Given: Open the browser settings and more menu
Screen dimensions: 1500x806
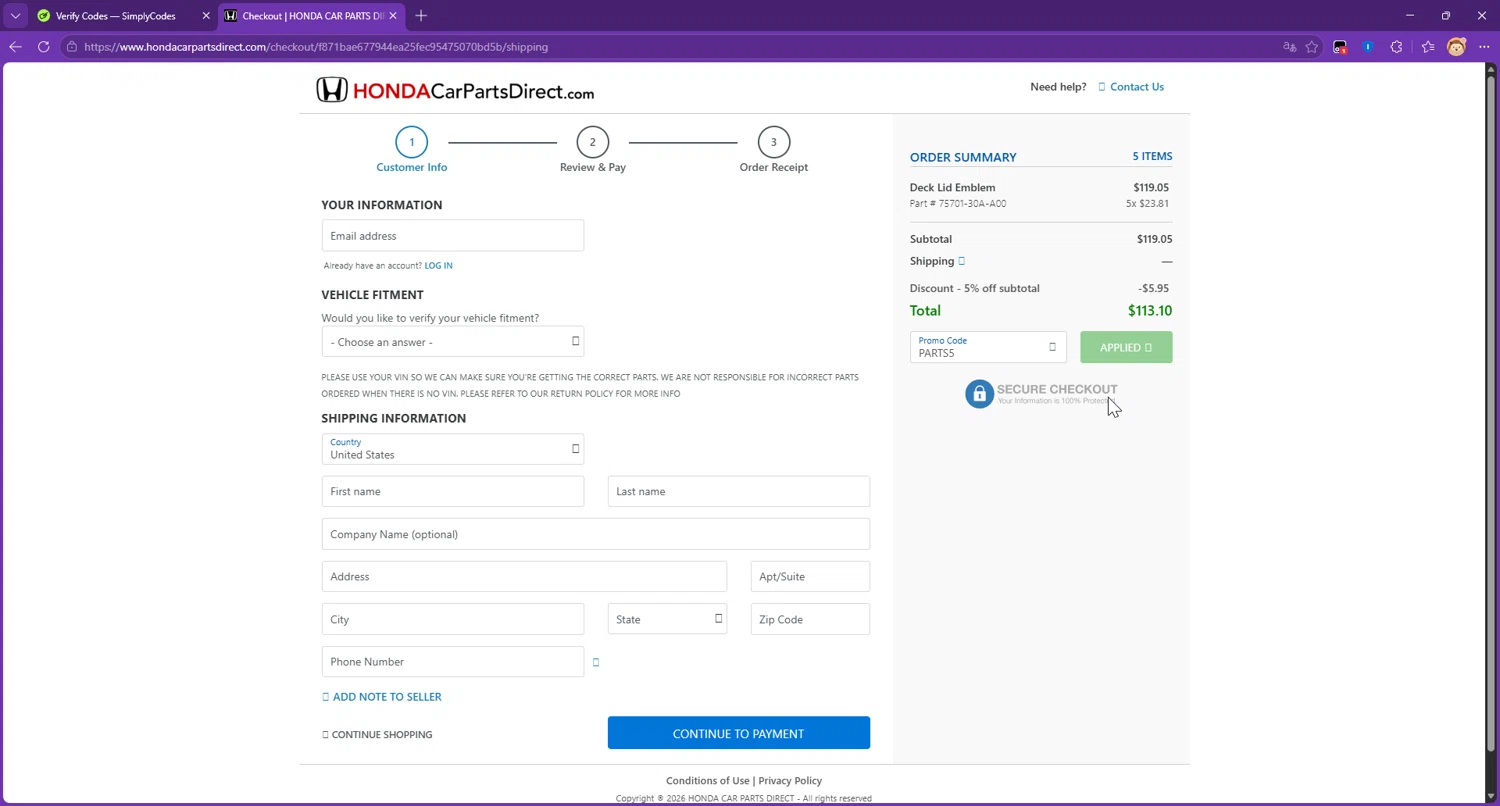Looking at the screenshot, I should pos(1484,47).
